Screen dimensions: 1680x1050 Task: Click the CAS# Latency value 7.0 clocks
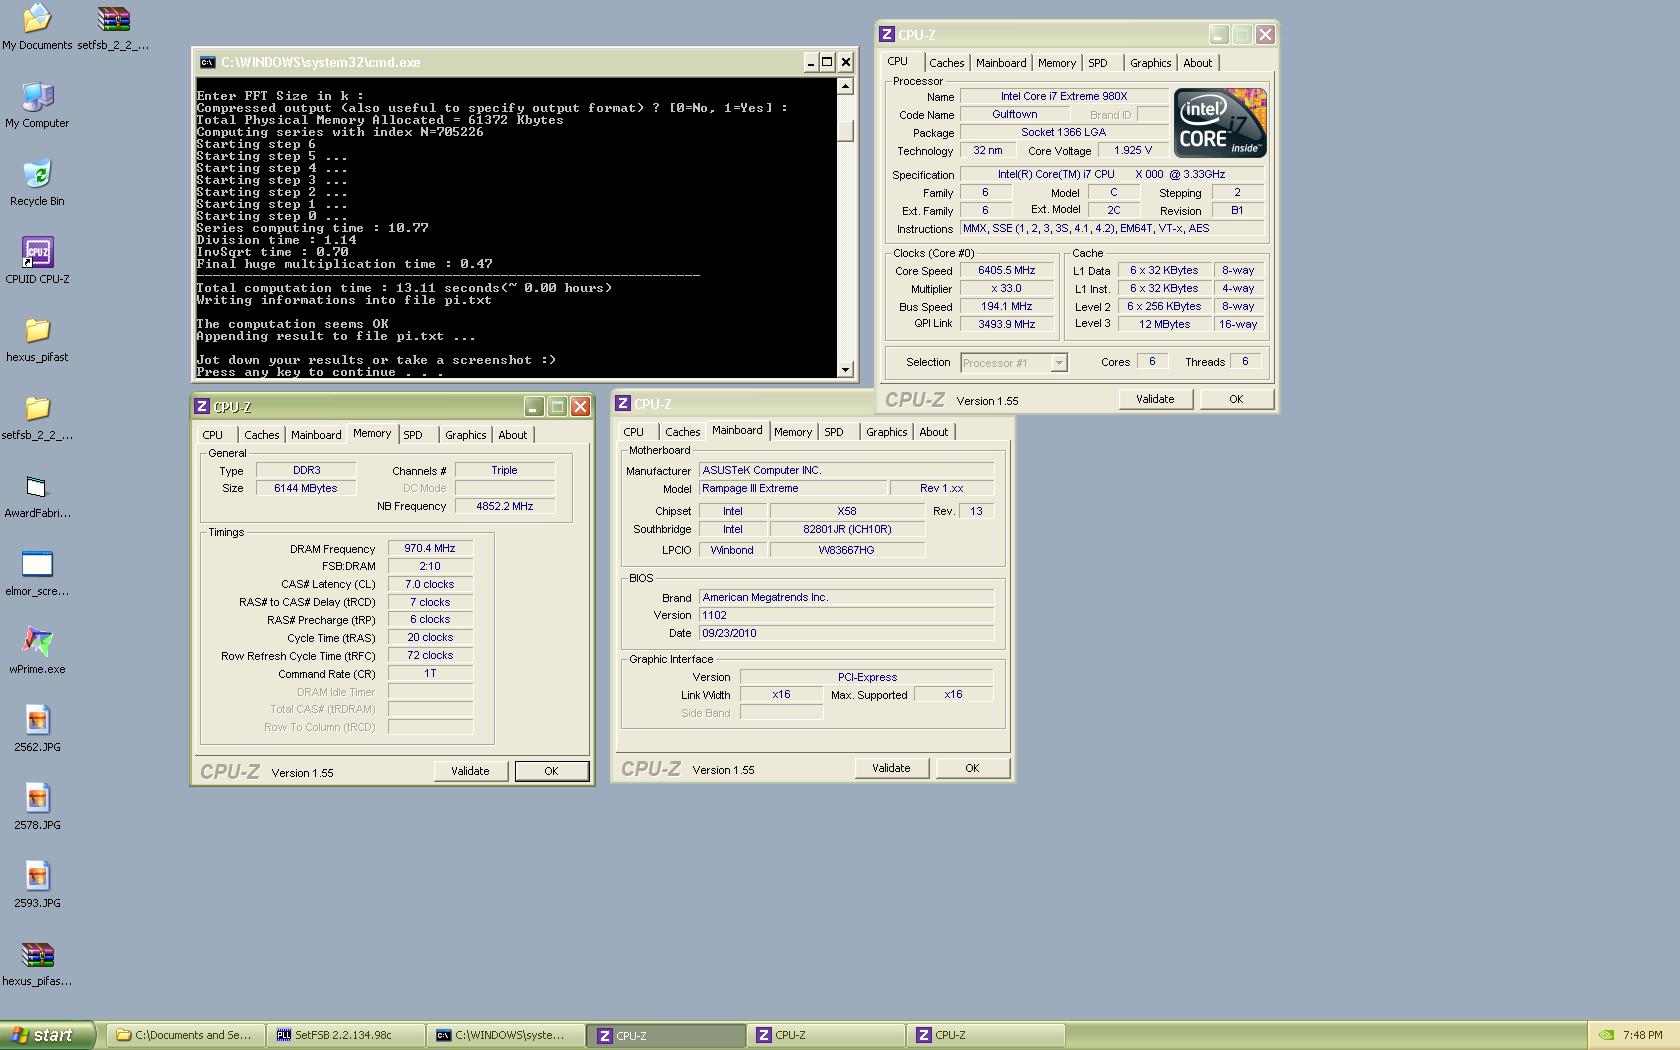(430, 584)
